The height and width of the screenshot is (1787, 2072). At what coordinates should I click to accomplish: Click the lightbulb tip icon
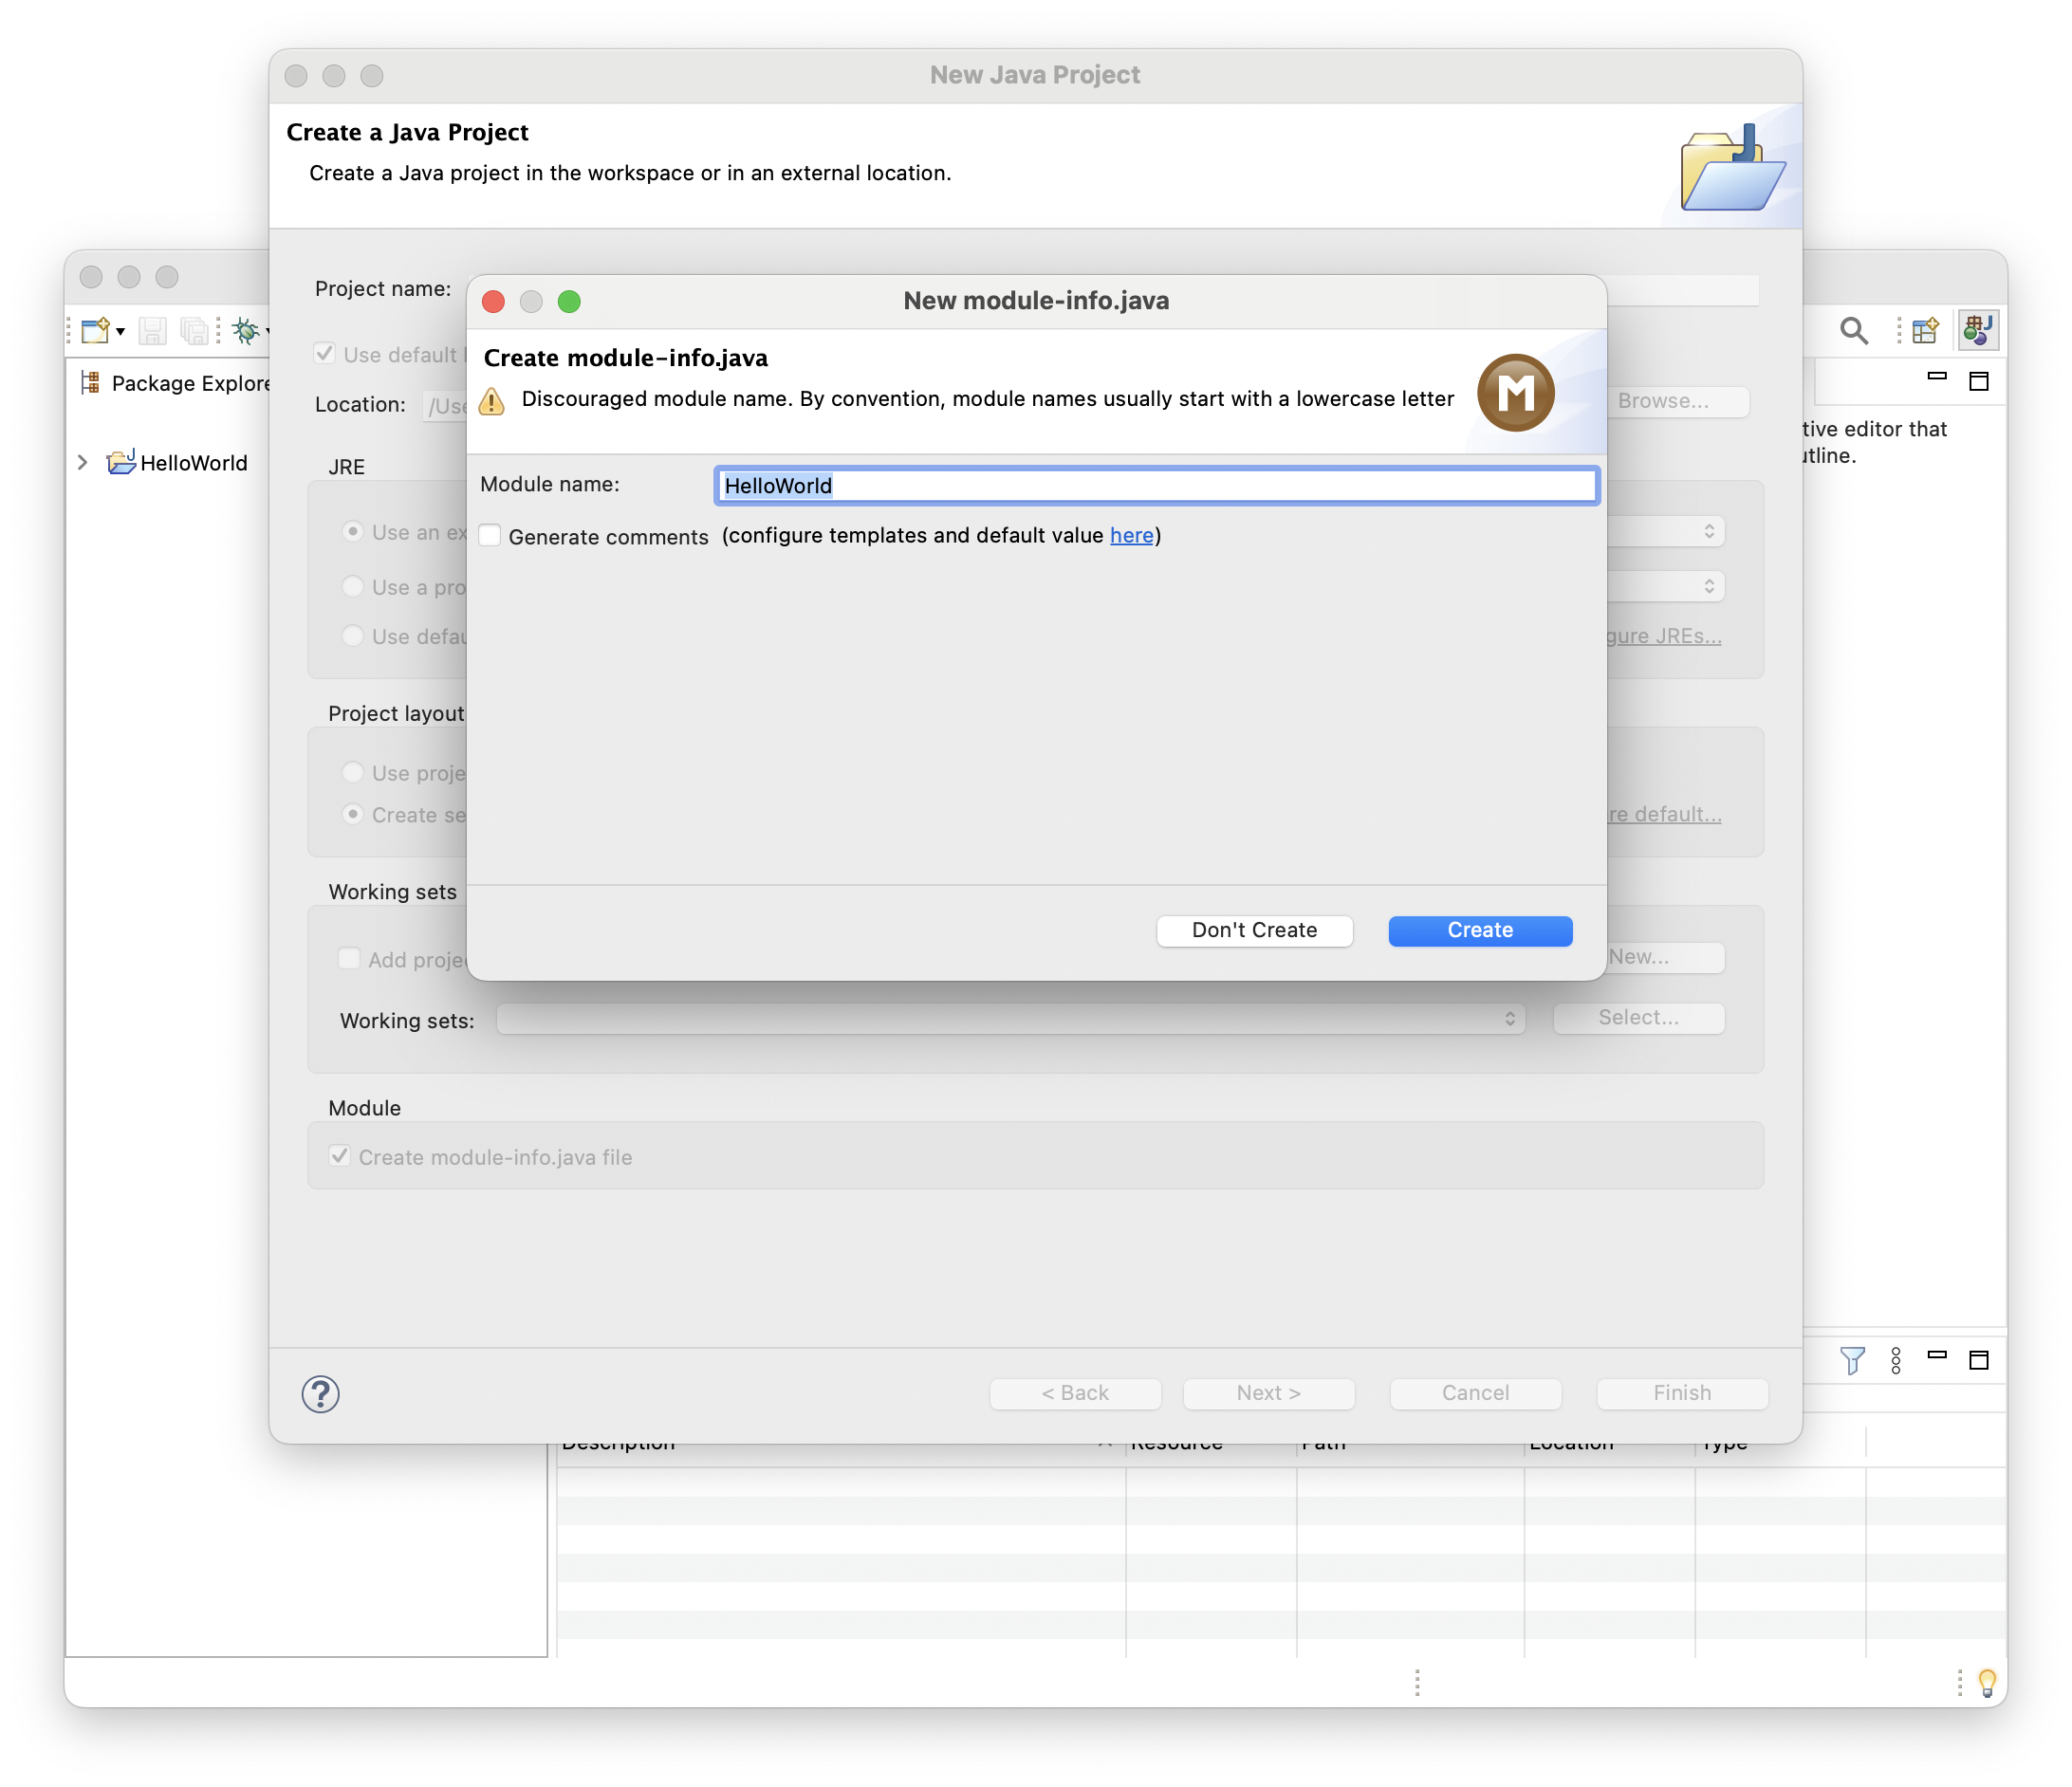click(1986, 1682)
